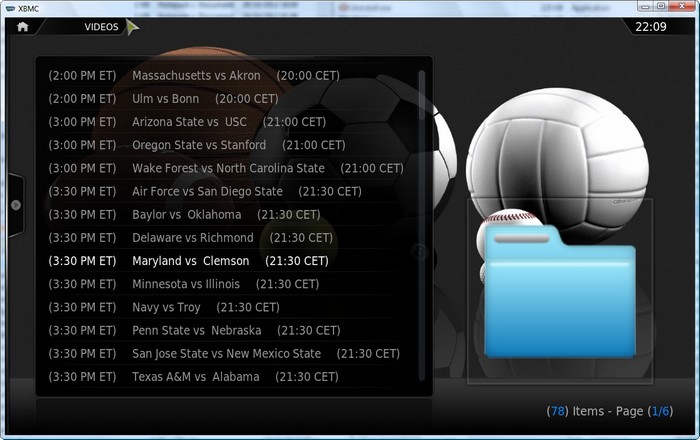
Task: Open Air Force vs San Diego State
Action: (228, 191)
